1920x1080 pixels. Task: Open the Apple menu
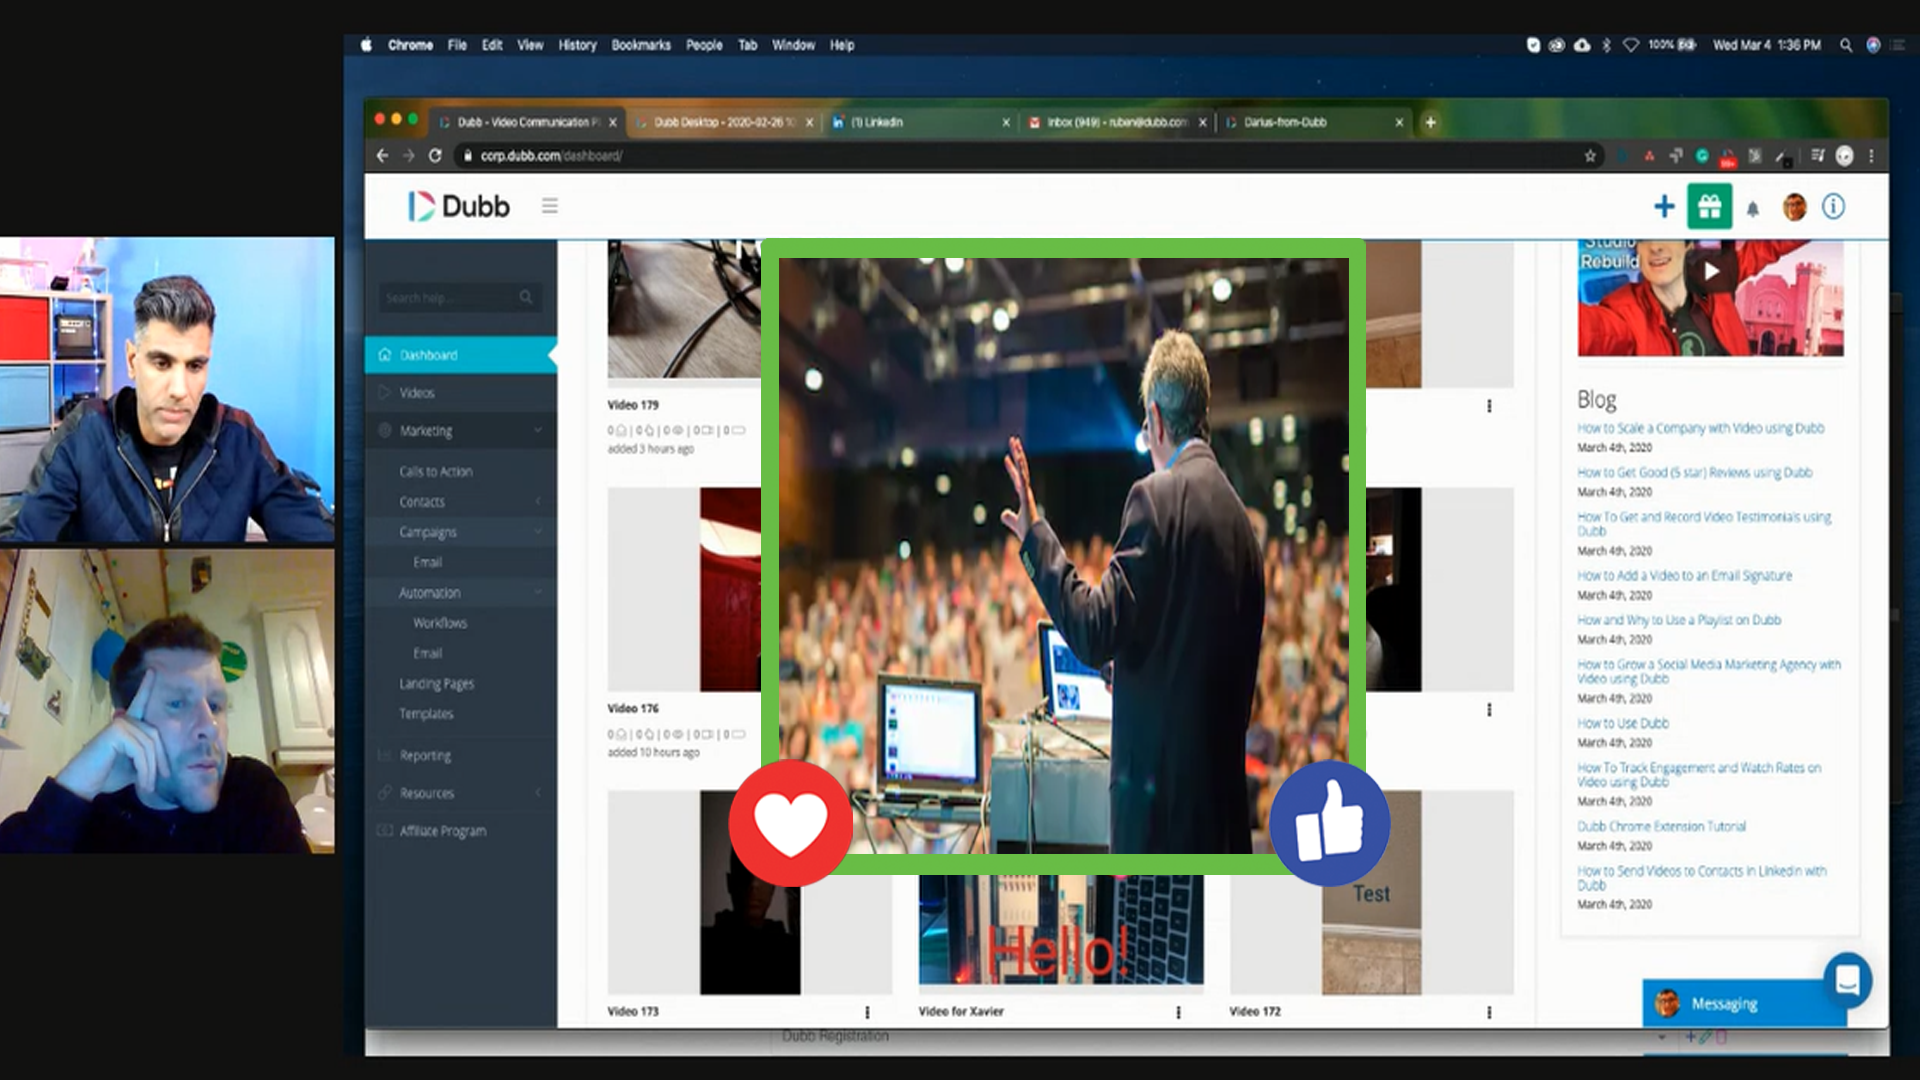[367, 45]
